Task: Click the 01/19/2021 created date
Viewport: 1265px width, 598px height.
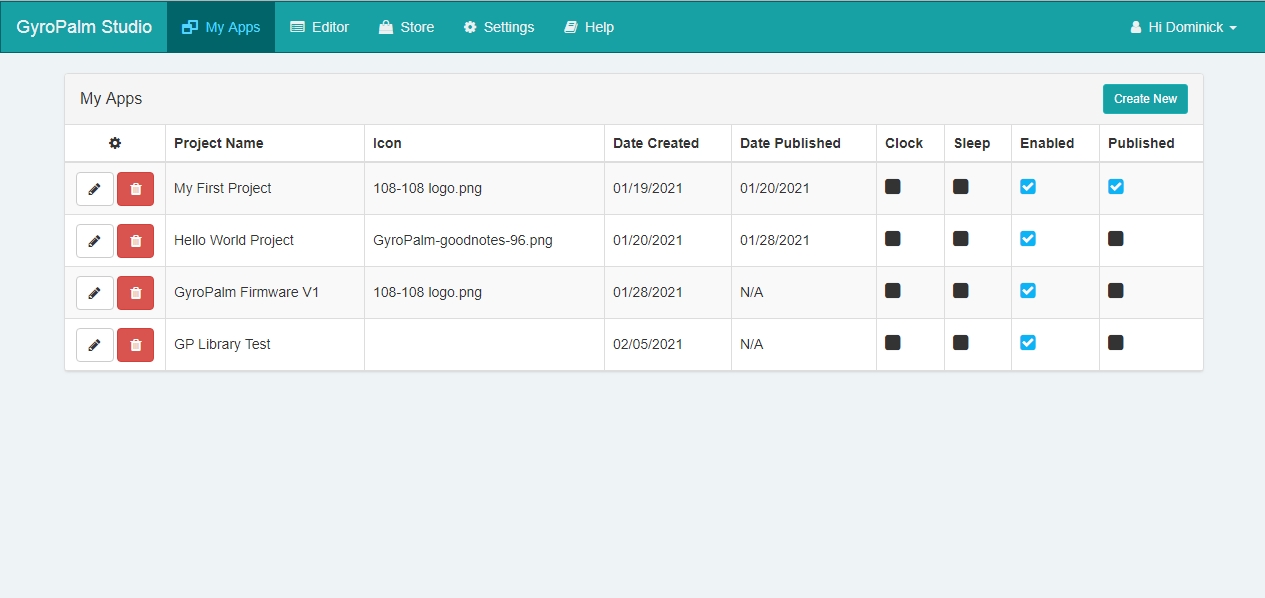Action: (x=648, y=188)
